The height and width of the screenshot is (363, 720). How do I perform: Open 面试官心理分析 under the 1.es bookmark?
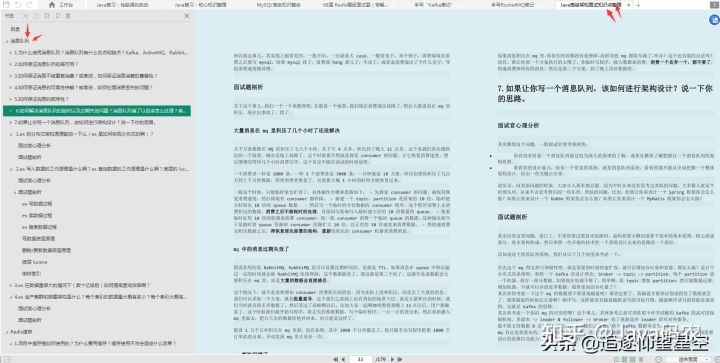[x=34, y=145]
